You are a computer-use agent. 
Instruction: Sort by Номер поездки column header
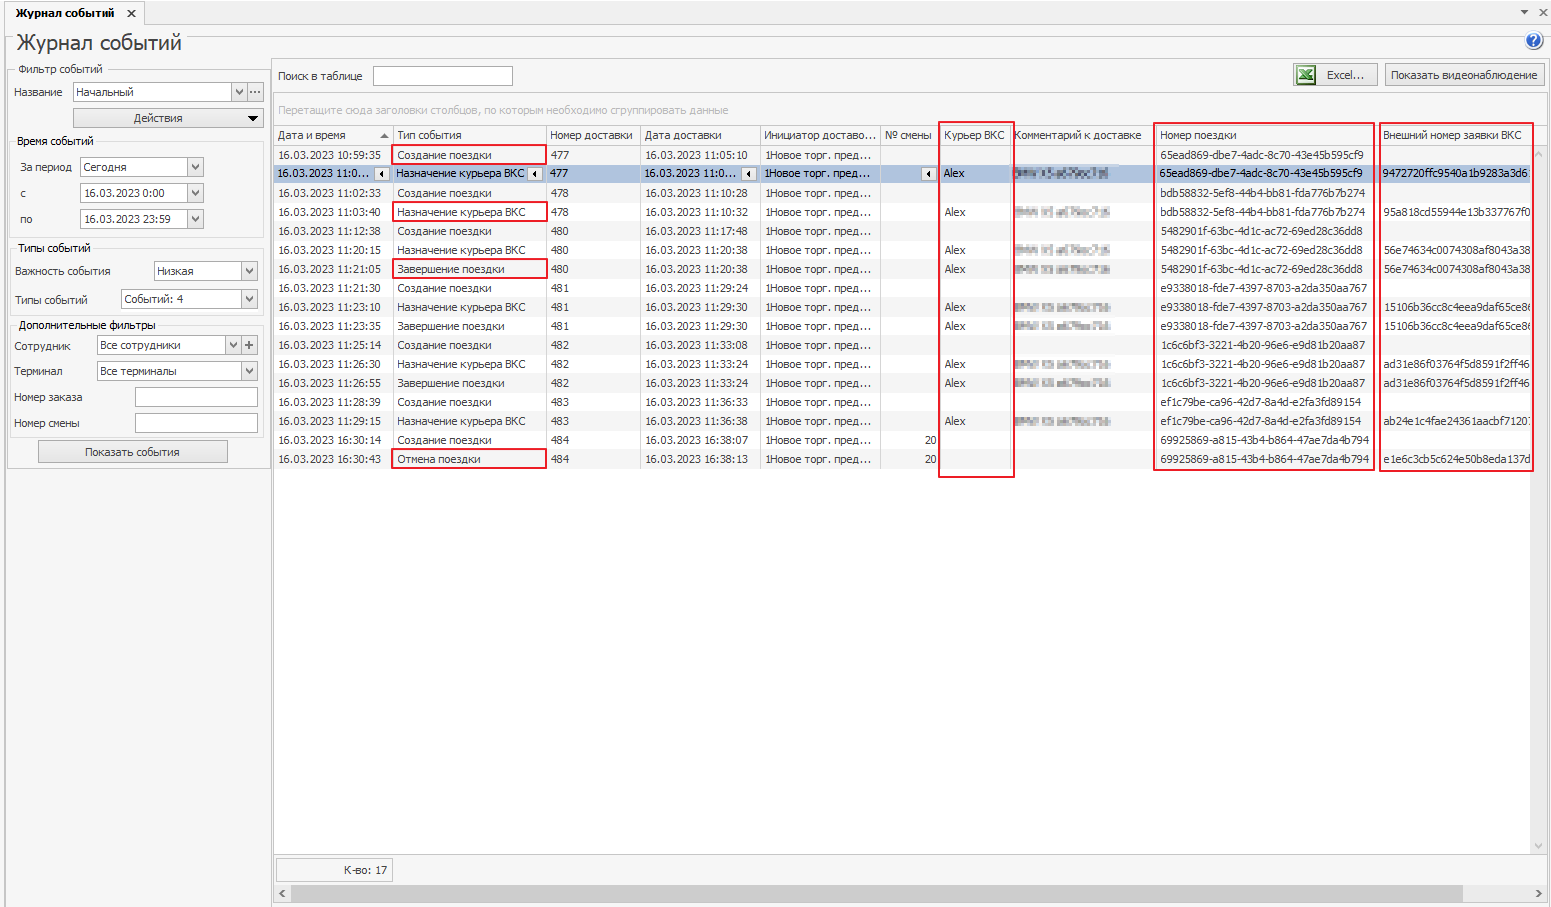click(1264, 135)
